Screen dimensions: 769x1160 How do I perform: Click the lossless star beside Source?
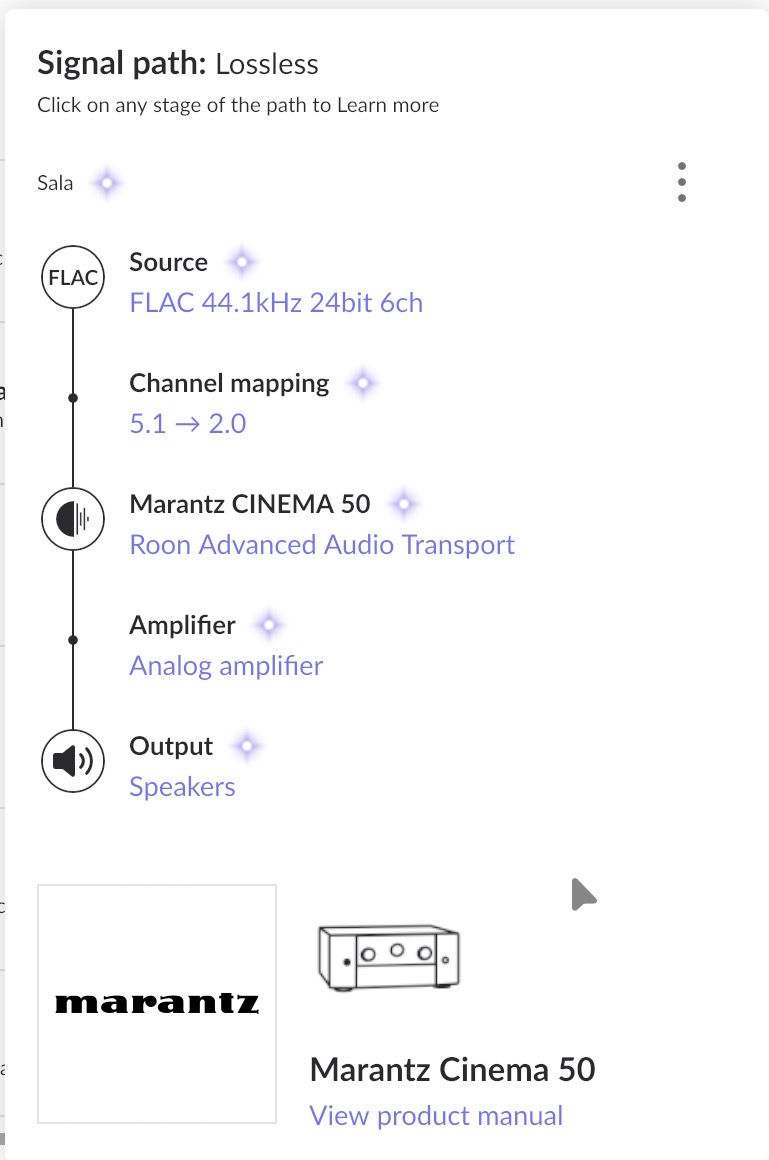[240, 263]
